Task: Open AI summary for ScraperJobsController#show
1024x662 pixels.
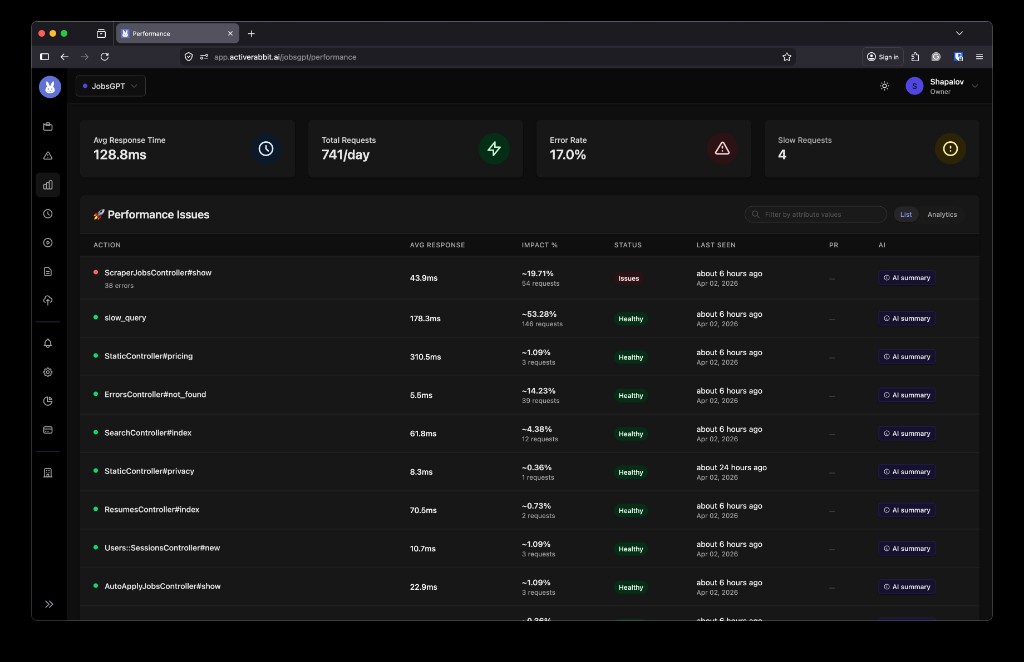Action: 906,277
